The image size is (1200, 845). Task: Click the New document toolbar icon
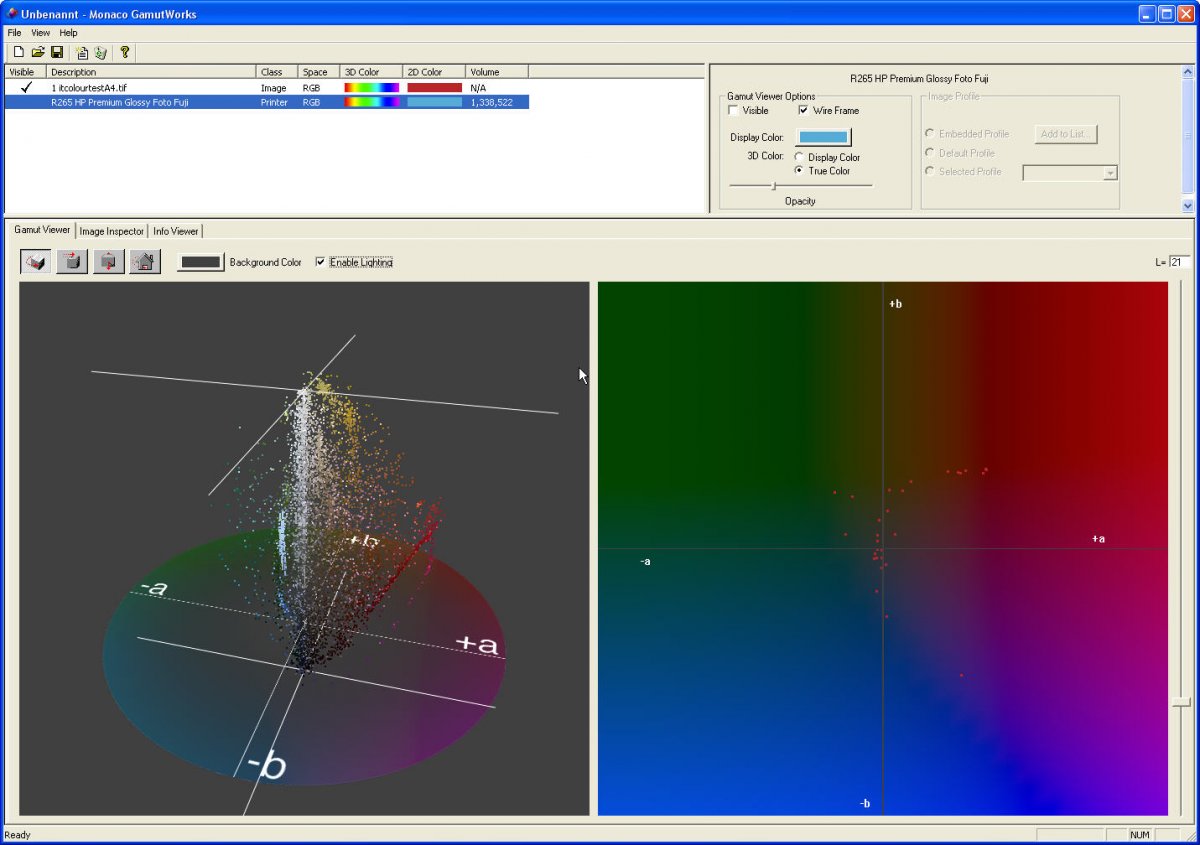pyautogui.click(x=18, y=52)
